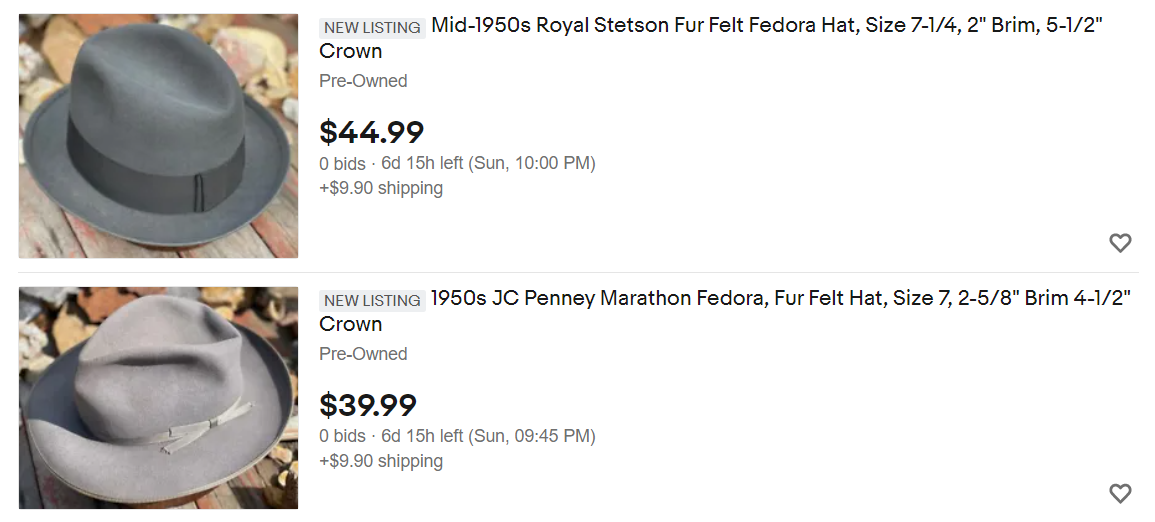Open the light gray Marathon fedora thumbnail
Image resolution: width=1155 pixels, height=522 pixels.
tap(158, 398)
